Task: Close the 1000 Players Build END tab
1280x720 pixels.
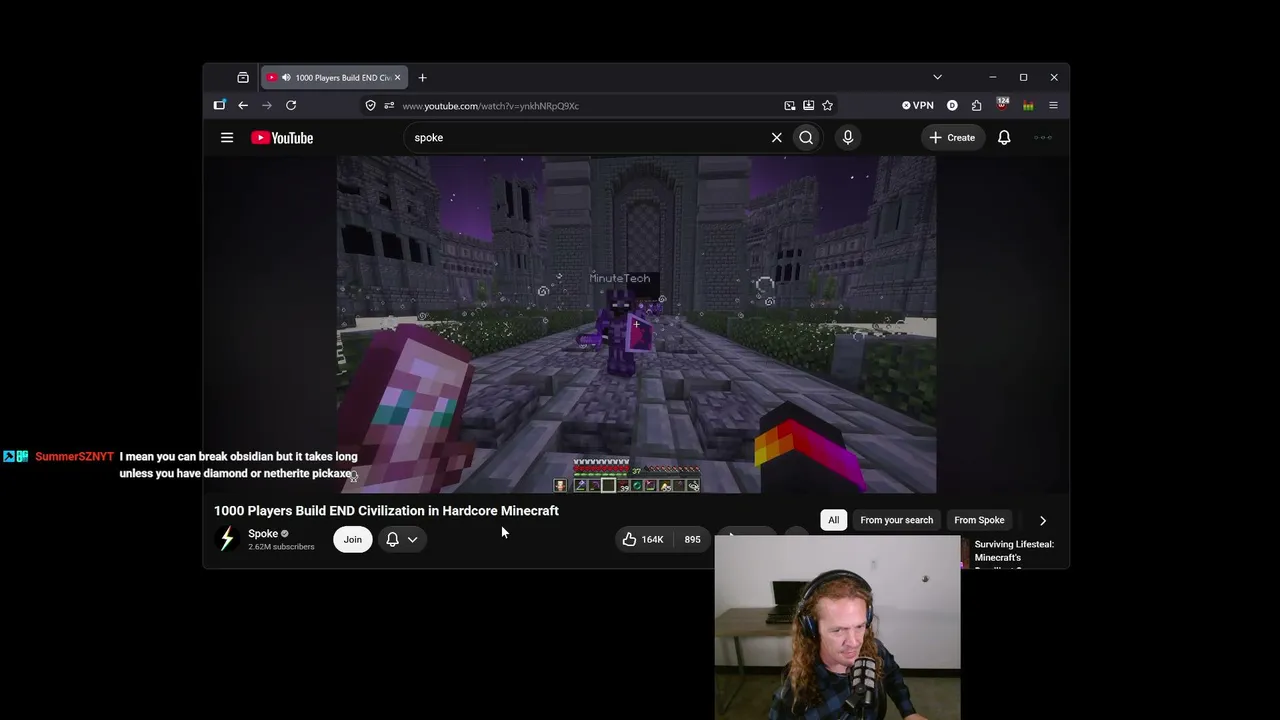Action: point(397,78)
